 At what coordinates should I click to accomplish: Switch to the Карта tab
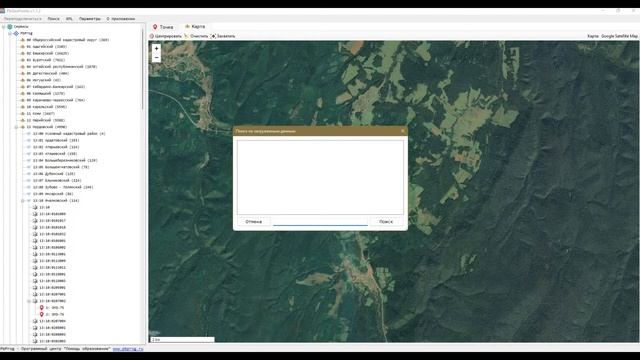(x=195, y=27)
